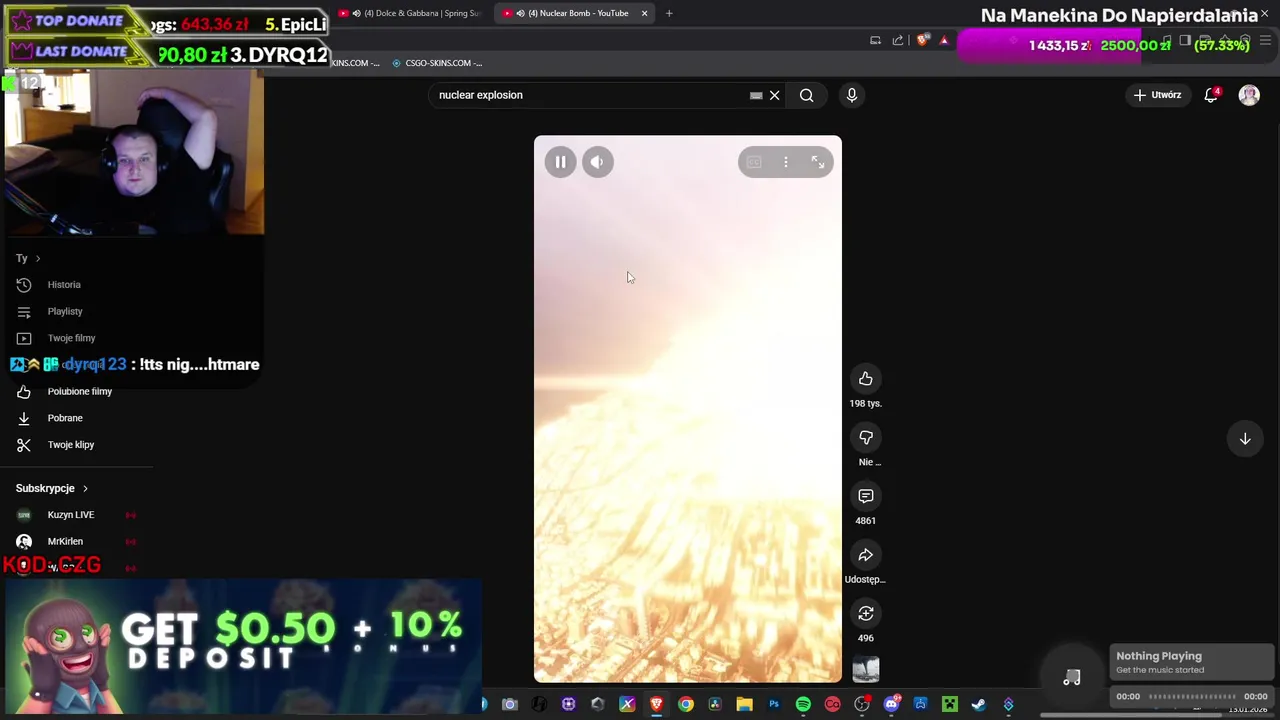Toggle captions on the Shorts player
Image resolution: width=1280 pixels, height=720 pixels.
(x=754, y=162)
